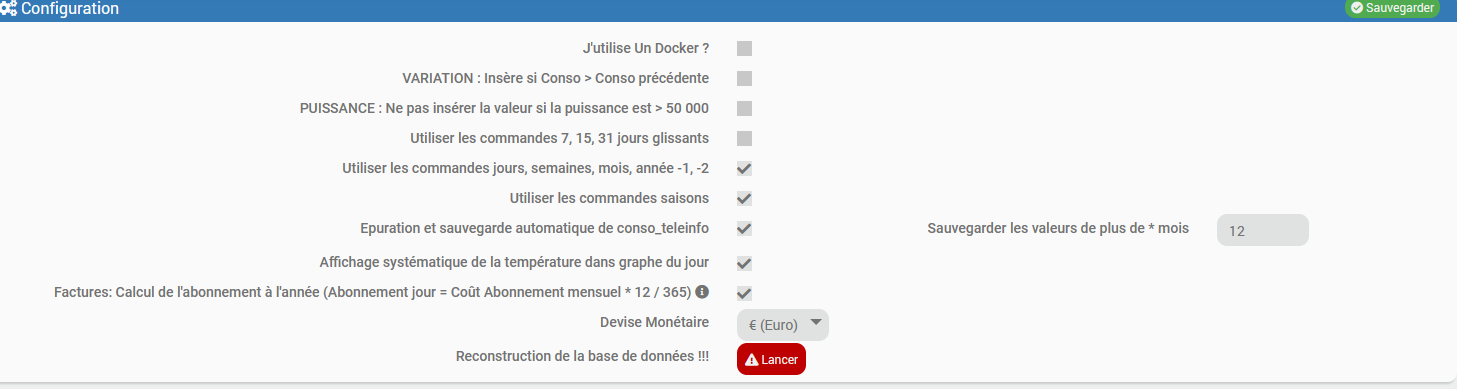This screenshot has height=389, width=1457.
Task: Toggle Factures abonnement à l'année checkbox
Action: pyautogui.click(x=745, y=293)
